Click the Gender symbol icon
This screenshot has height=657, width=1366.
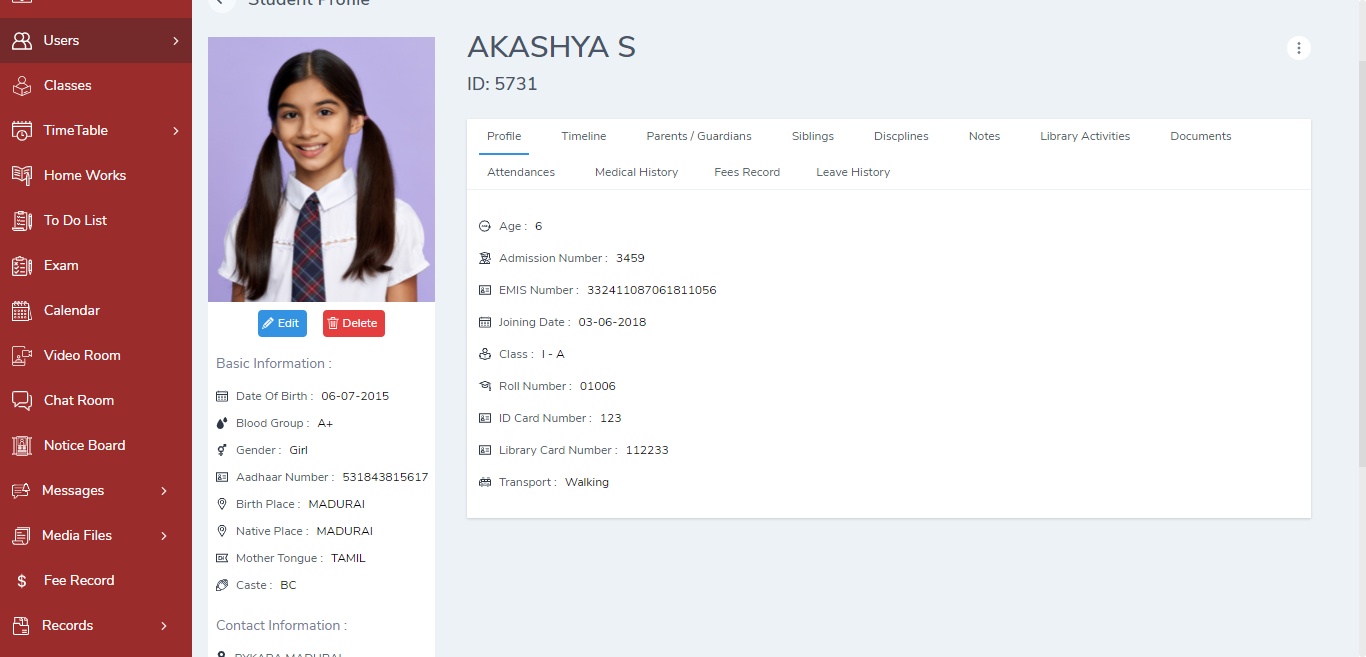[222, 451]
